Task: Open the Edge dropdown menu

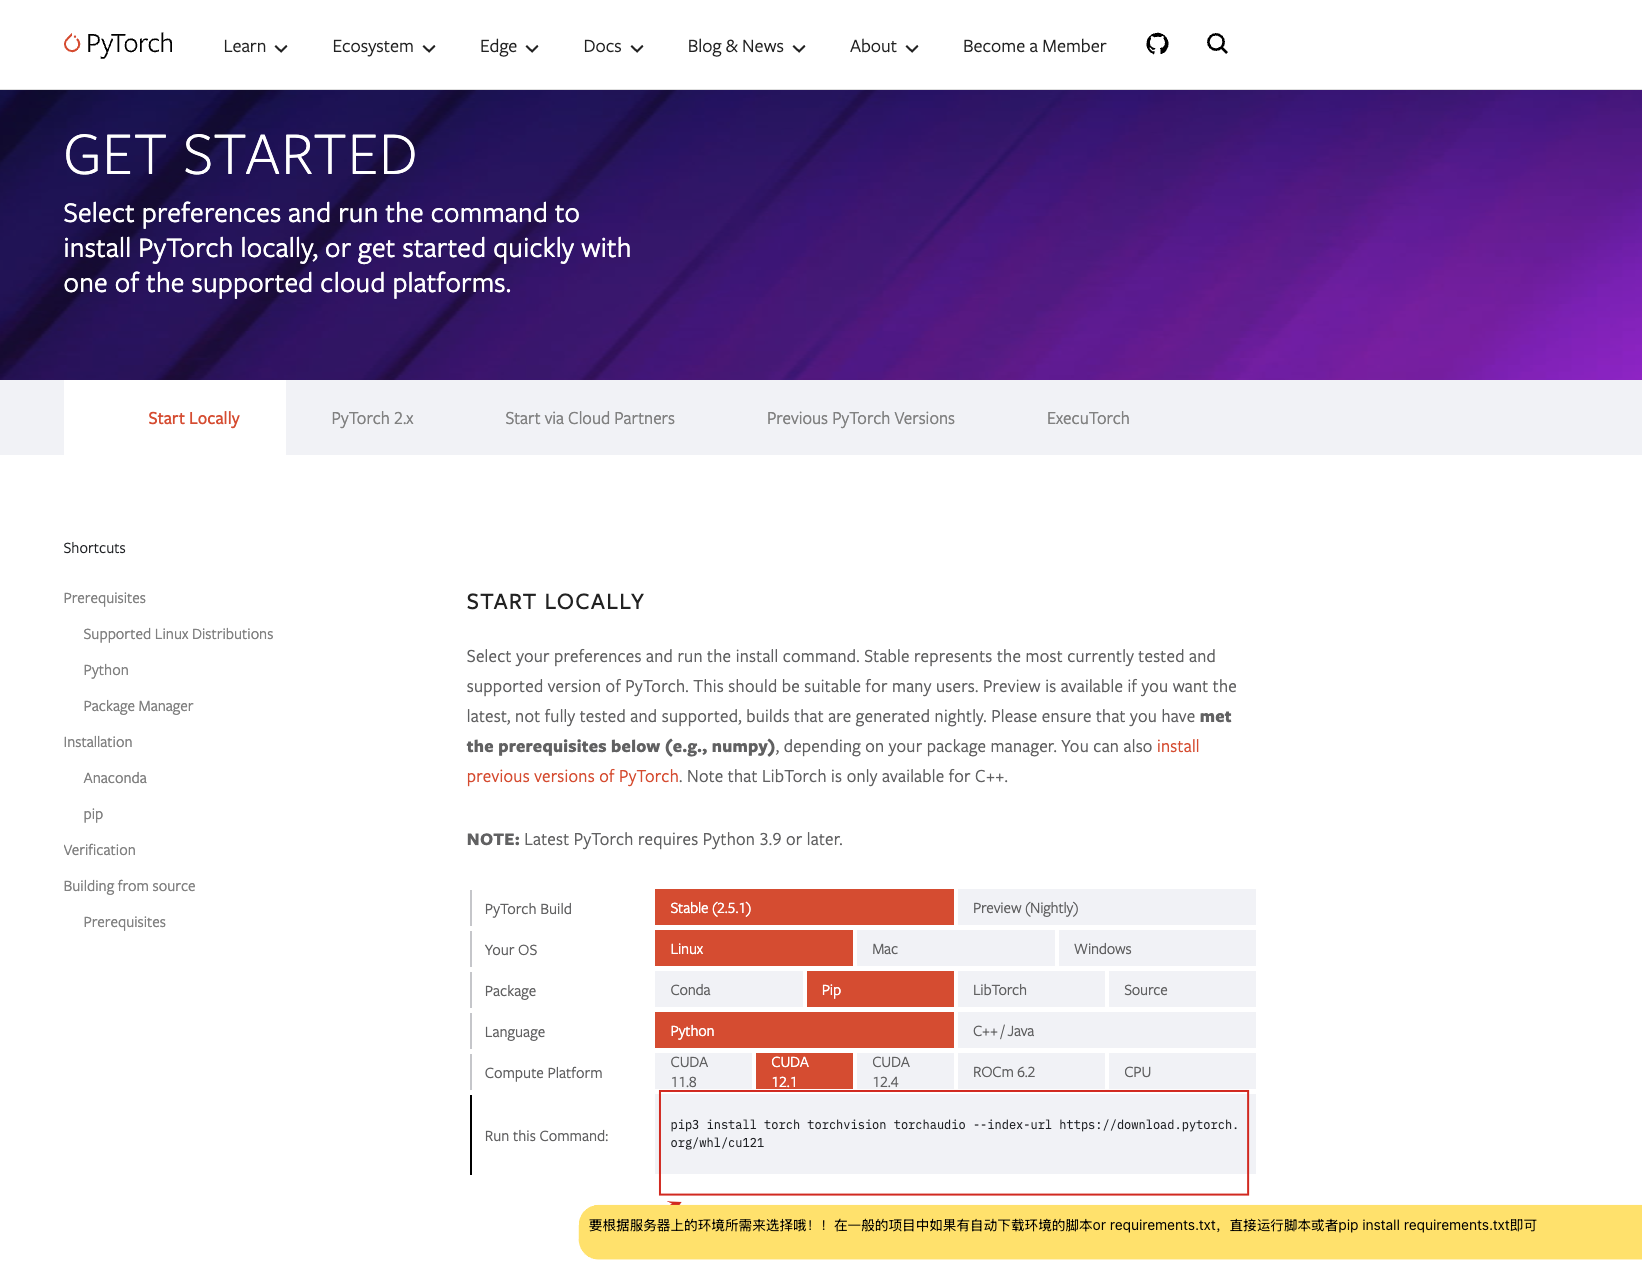Action: click(x=509, y=46)
